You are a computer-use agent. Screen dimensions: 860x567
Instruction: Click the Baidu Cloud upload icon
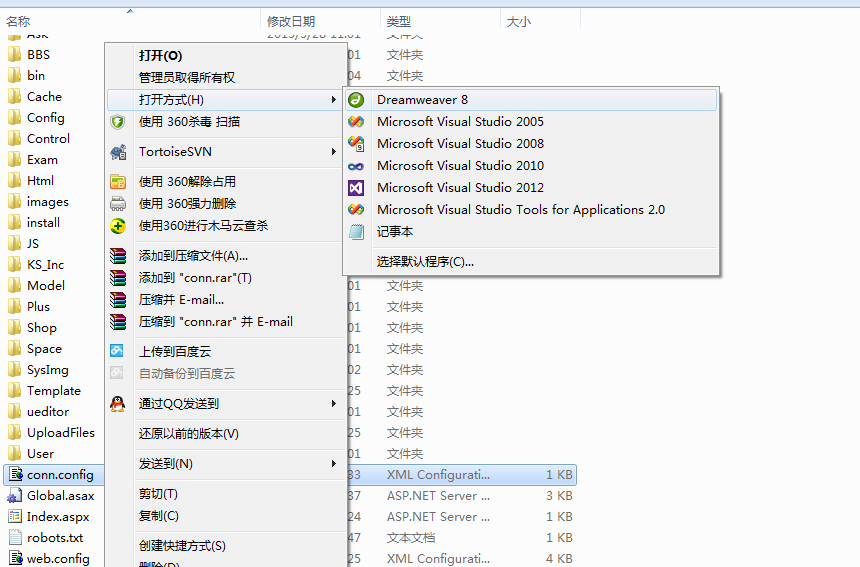pos(117,350)
